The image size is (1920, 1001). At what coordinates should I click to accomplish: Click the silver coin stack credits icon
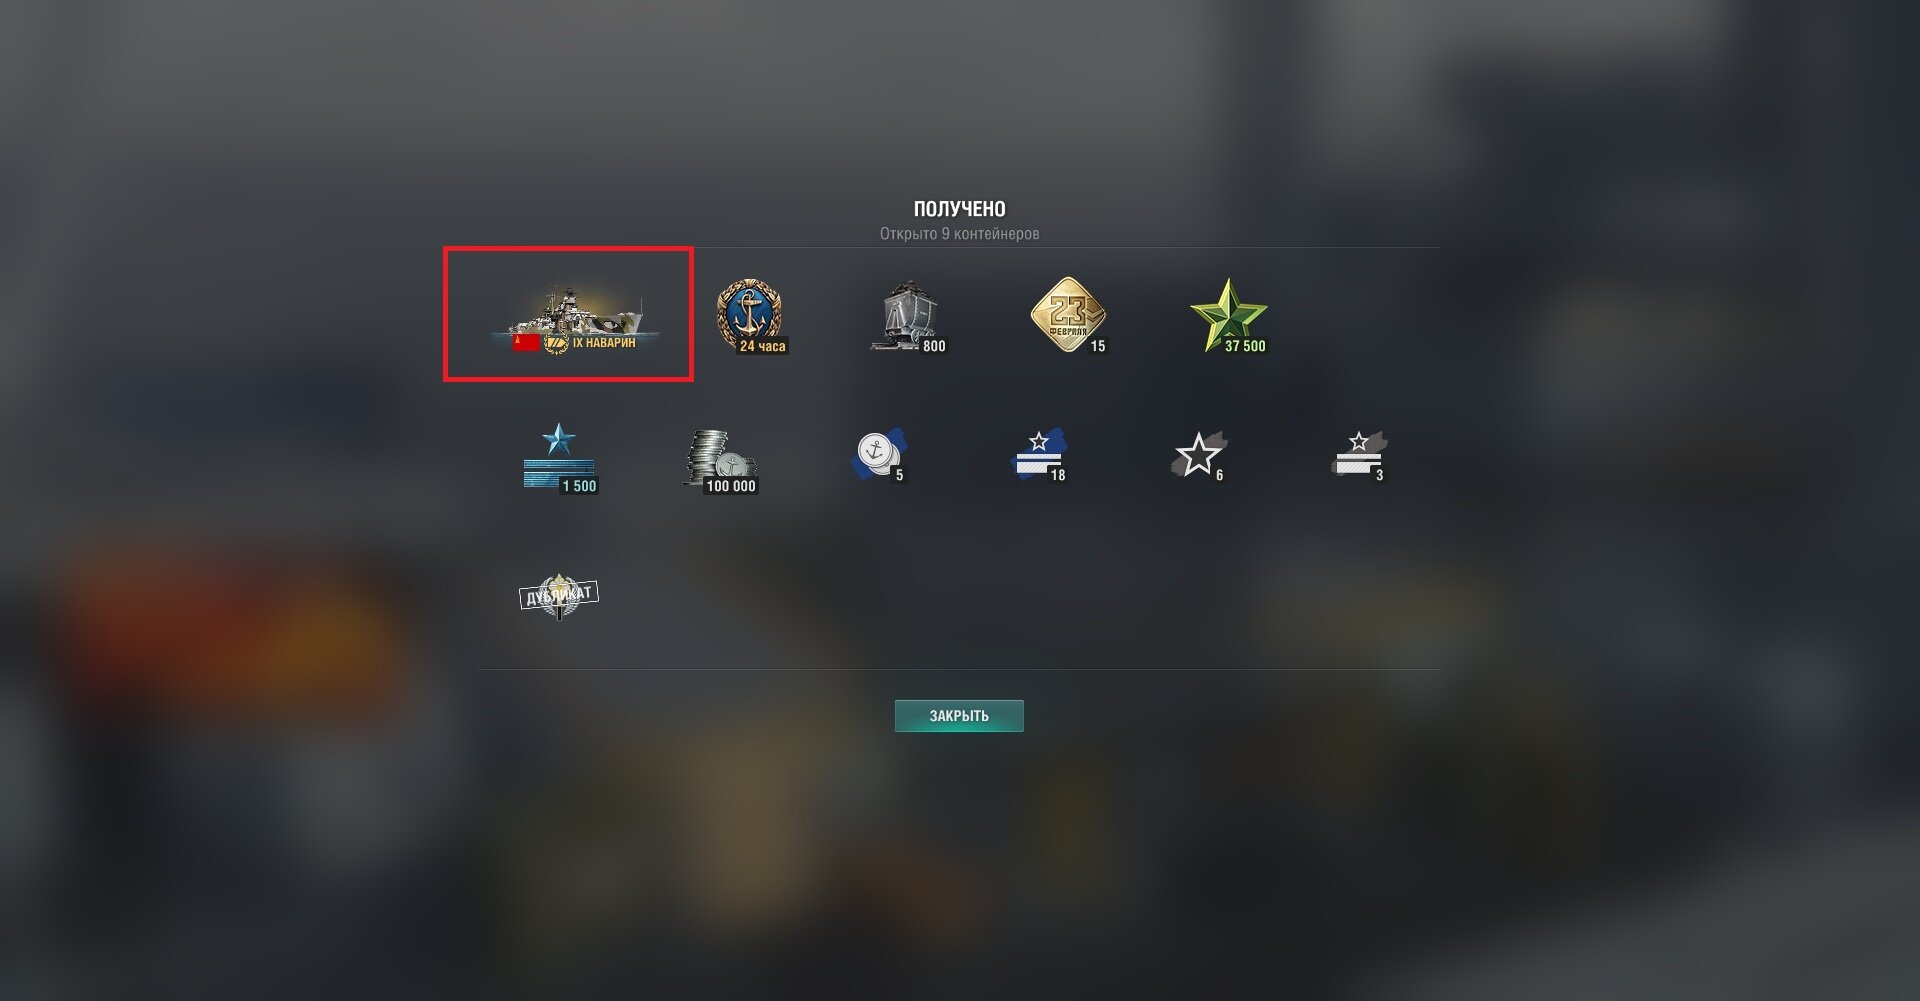(x=720, y=460)
